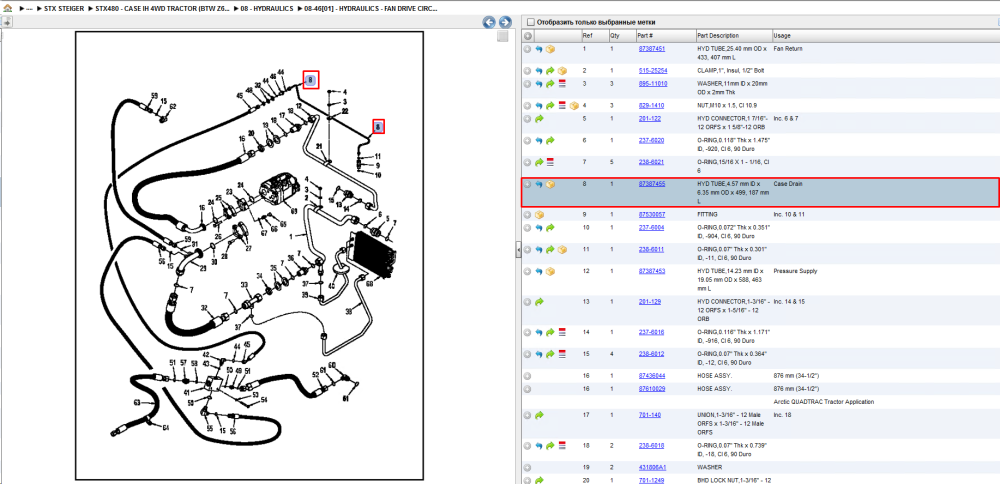This screenshot has width=1000, height=484.
Task: Toggle the selection circle on HOSE ASSY 87610029 row
Action: (527, 388)
